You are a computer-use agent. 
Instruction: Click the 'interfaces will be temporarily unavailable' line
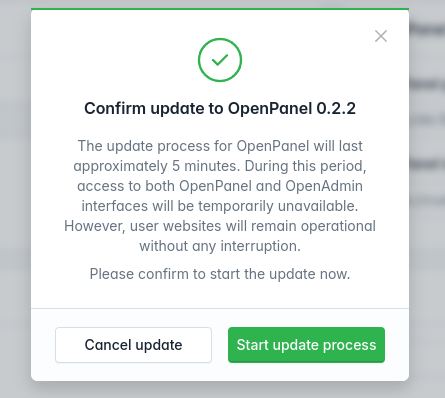(x=220, y=206)
